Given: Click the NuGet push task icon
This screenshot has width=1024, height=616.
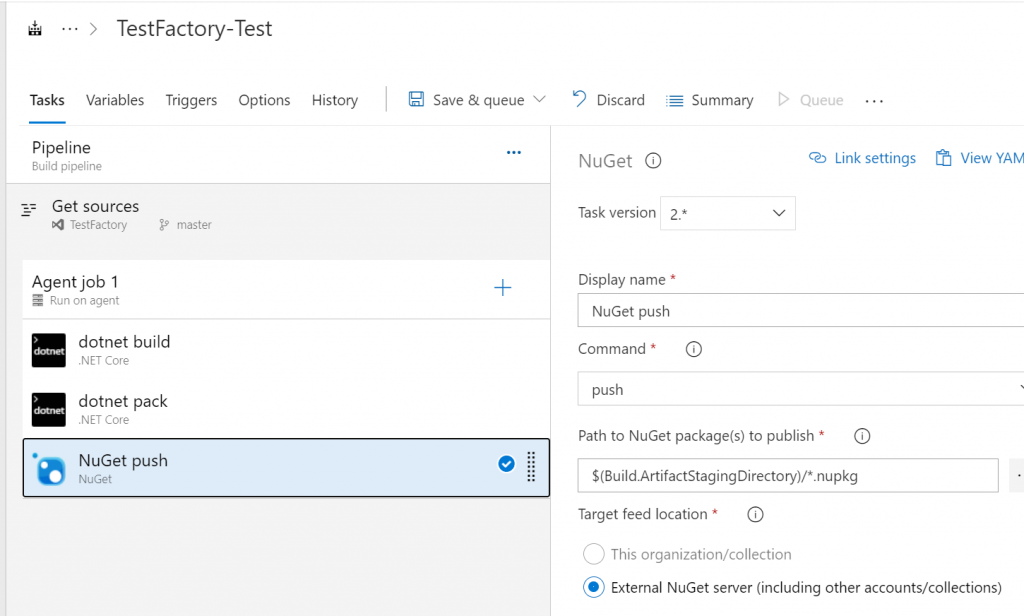Looking at the screenshot, I should pyautogui.click(x=49, y=468).
